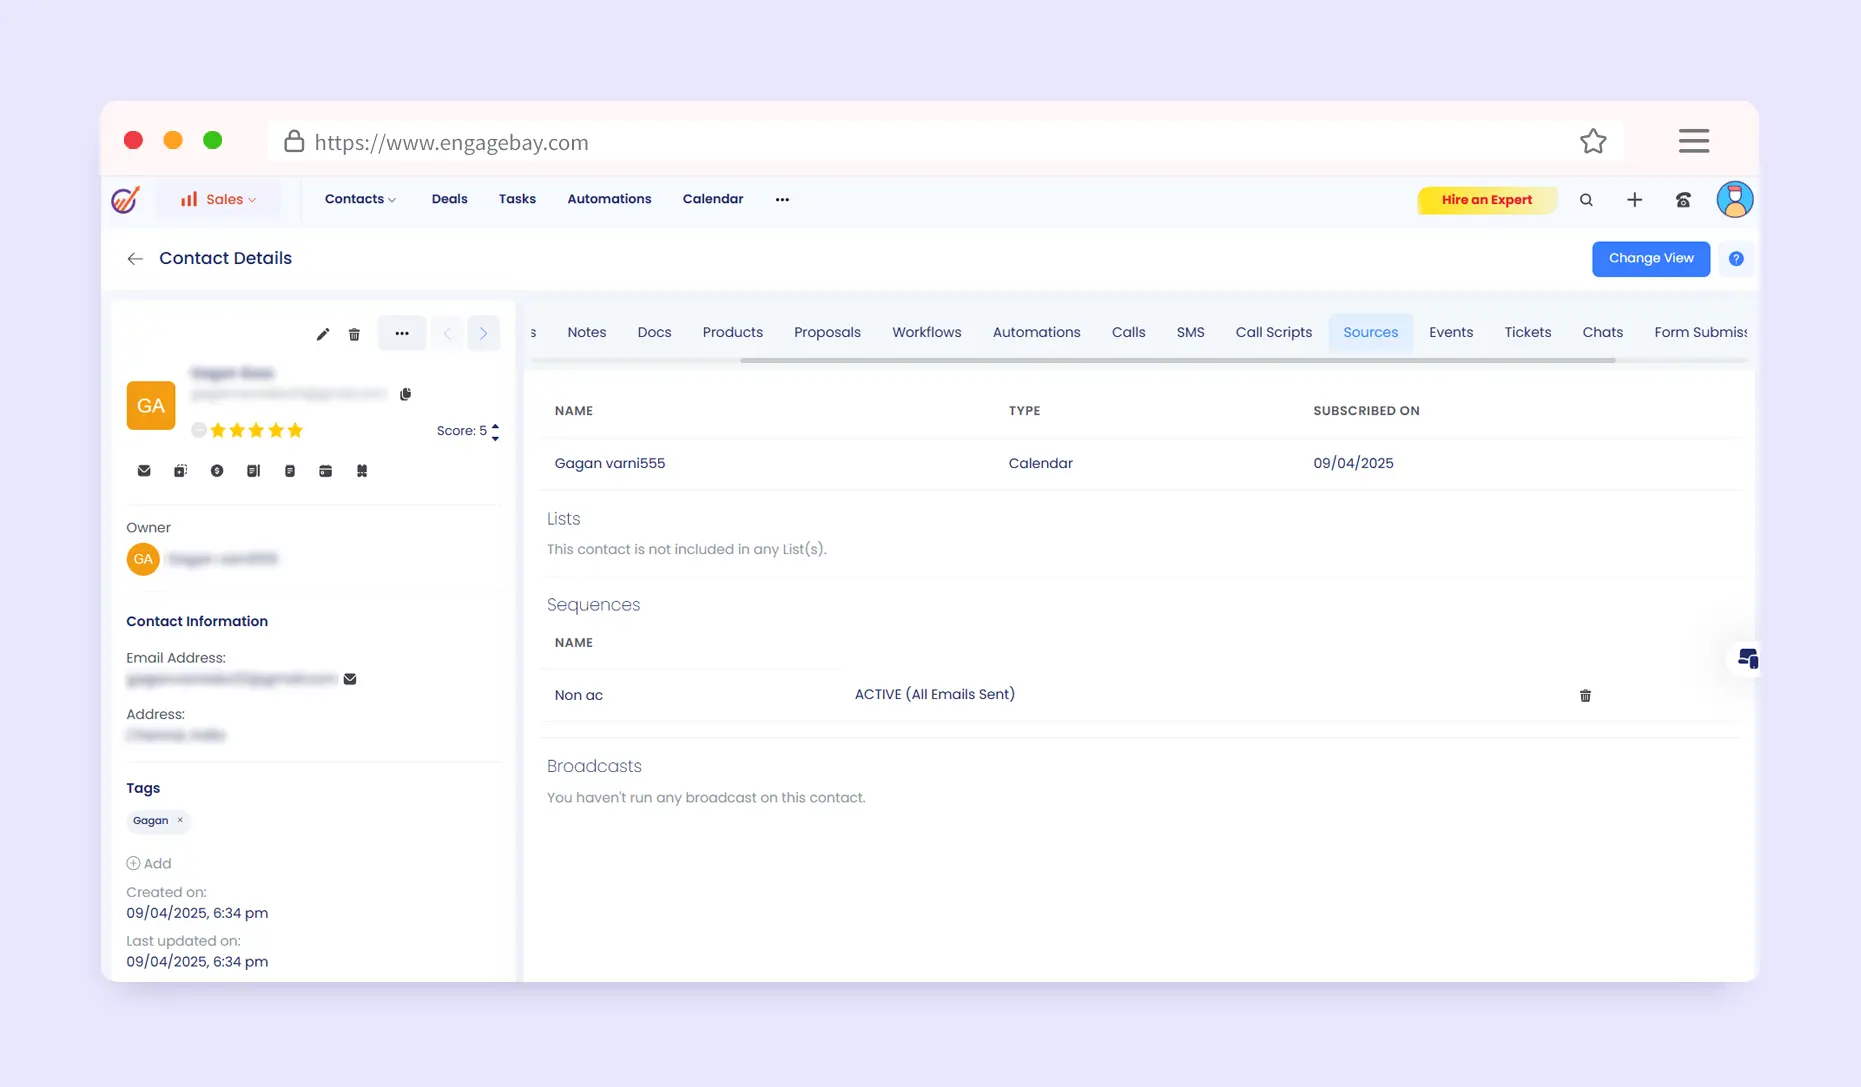Click the dollar-sign add deal icon
1861x1087 pixels.
(x=217, y=471)
